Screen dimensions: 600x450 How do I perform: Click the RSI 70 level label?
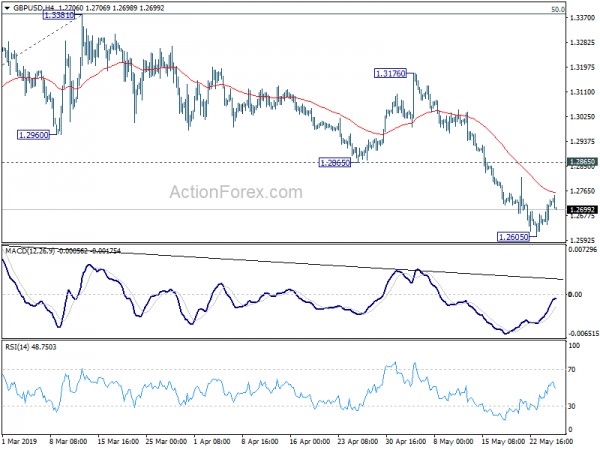(572, 370)
